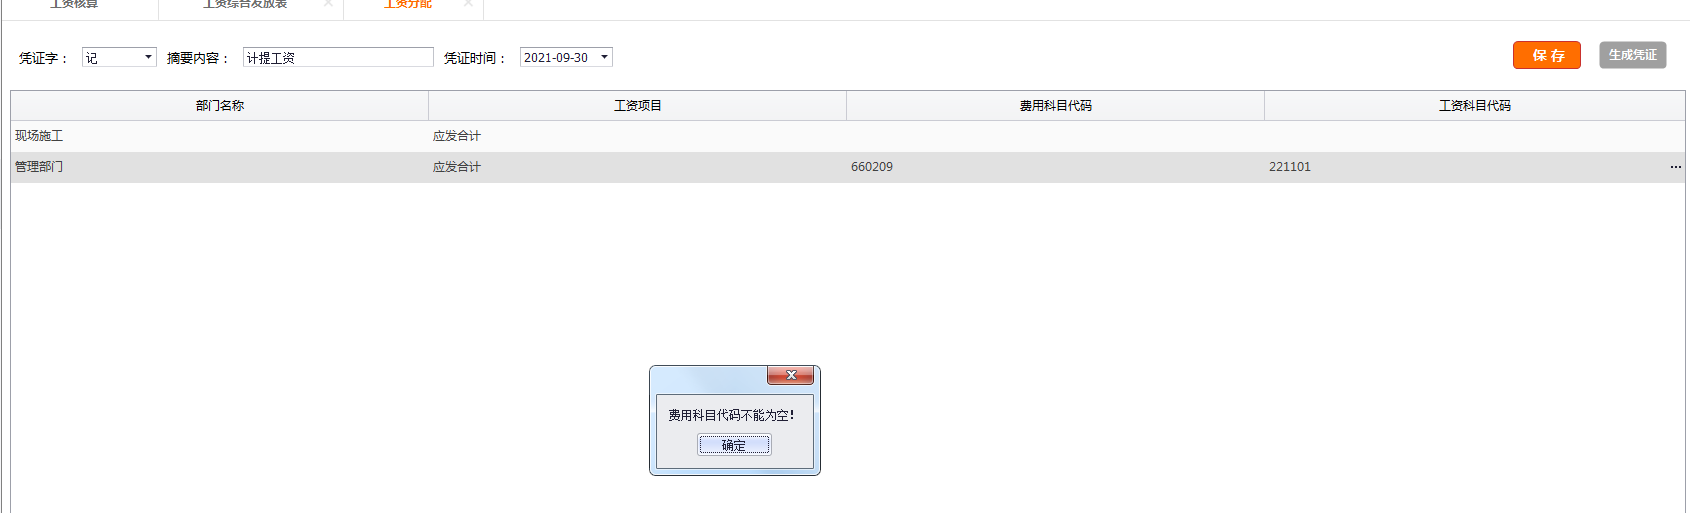
Task: Click the 660209 expense code cell
Action: [872, 167]
